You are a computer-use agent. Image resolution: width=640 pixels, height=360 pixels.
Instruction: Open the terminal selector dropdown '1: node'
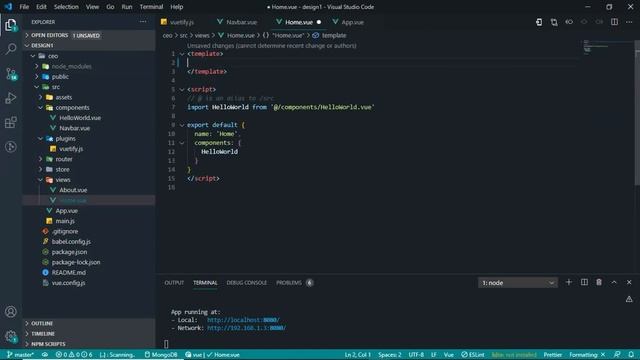[518, 282]
